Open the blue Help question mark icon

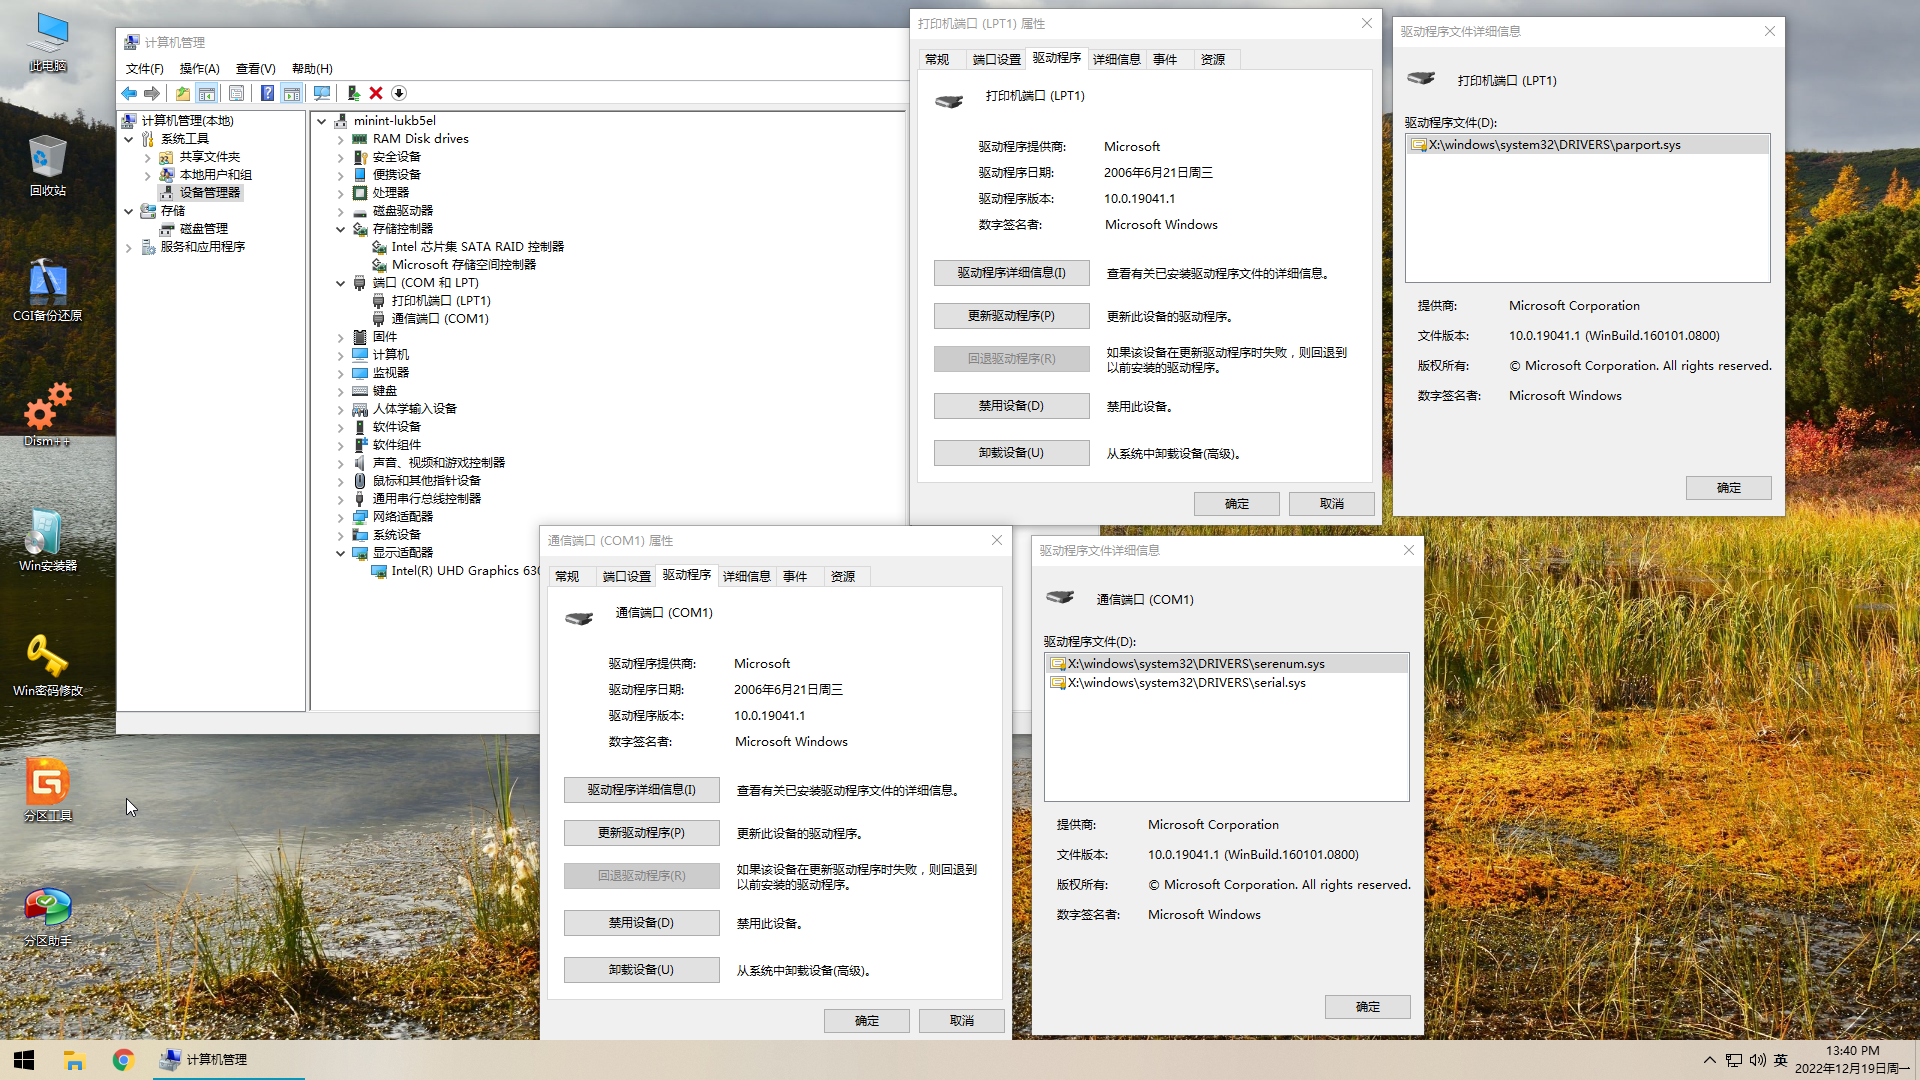[267, 93]
